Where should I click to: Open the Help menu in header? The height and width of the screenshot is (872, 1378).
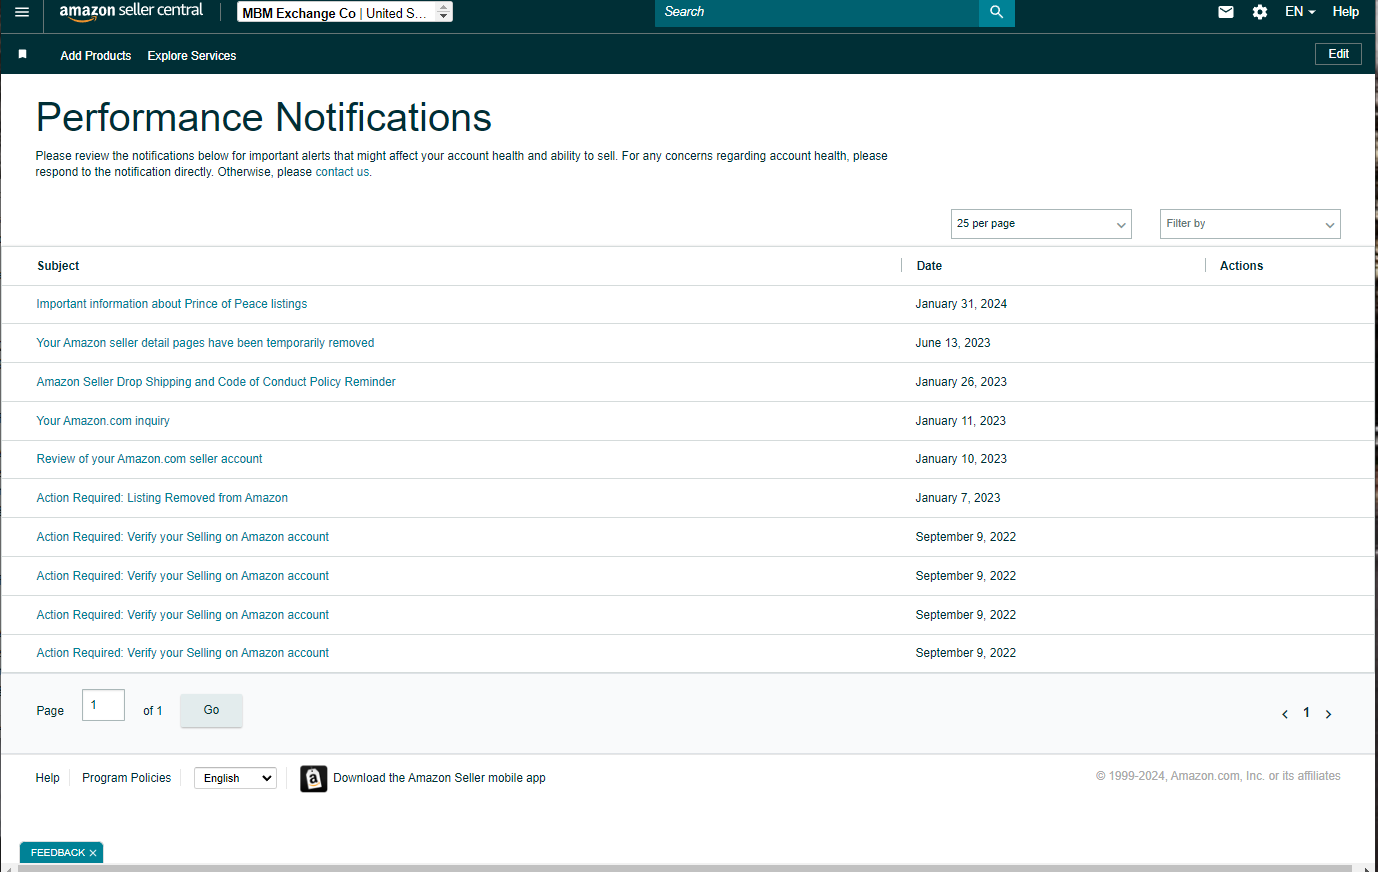[x=1346, y=12]
